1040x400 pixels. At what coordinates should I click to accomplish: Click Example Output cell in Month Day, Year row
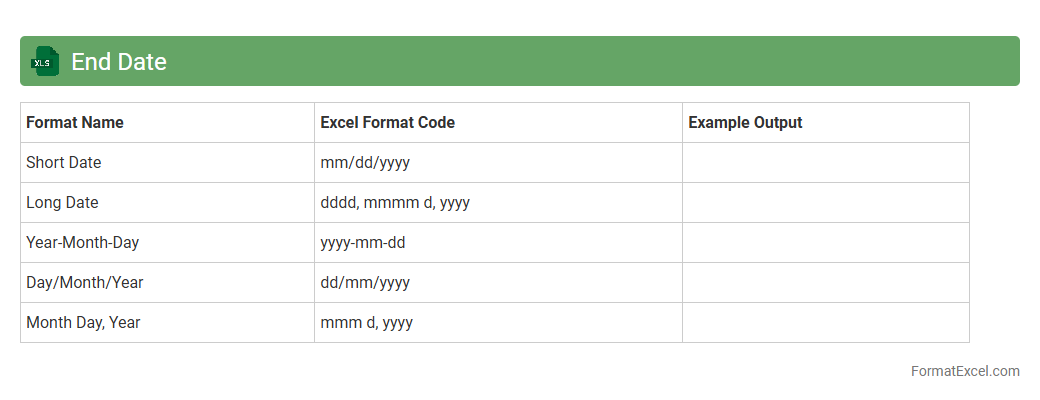click(825, 323)
